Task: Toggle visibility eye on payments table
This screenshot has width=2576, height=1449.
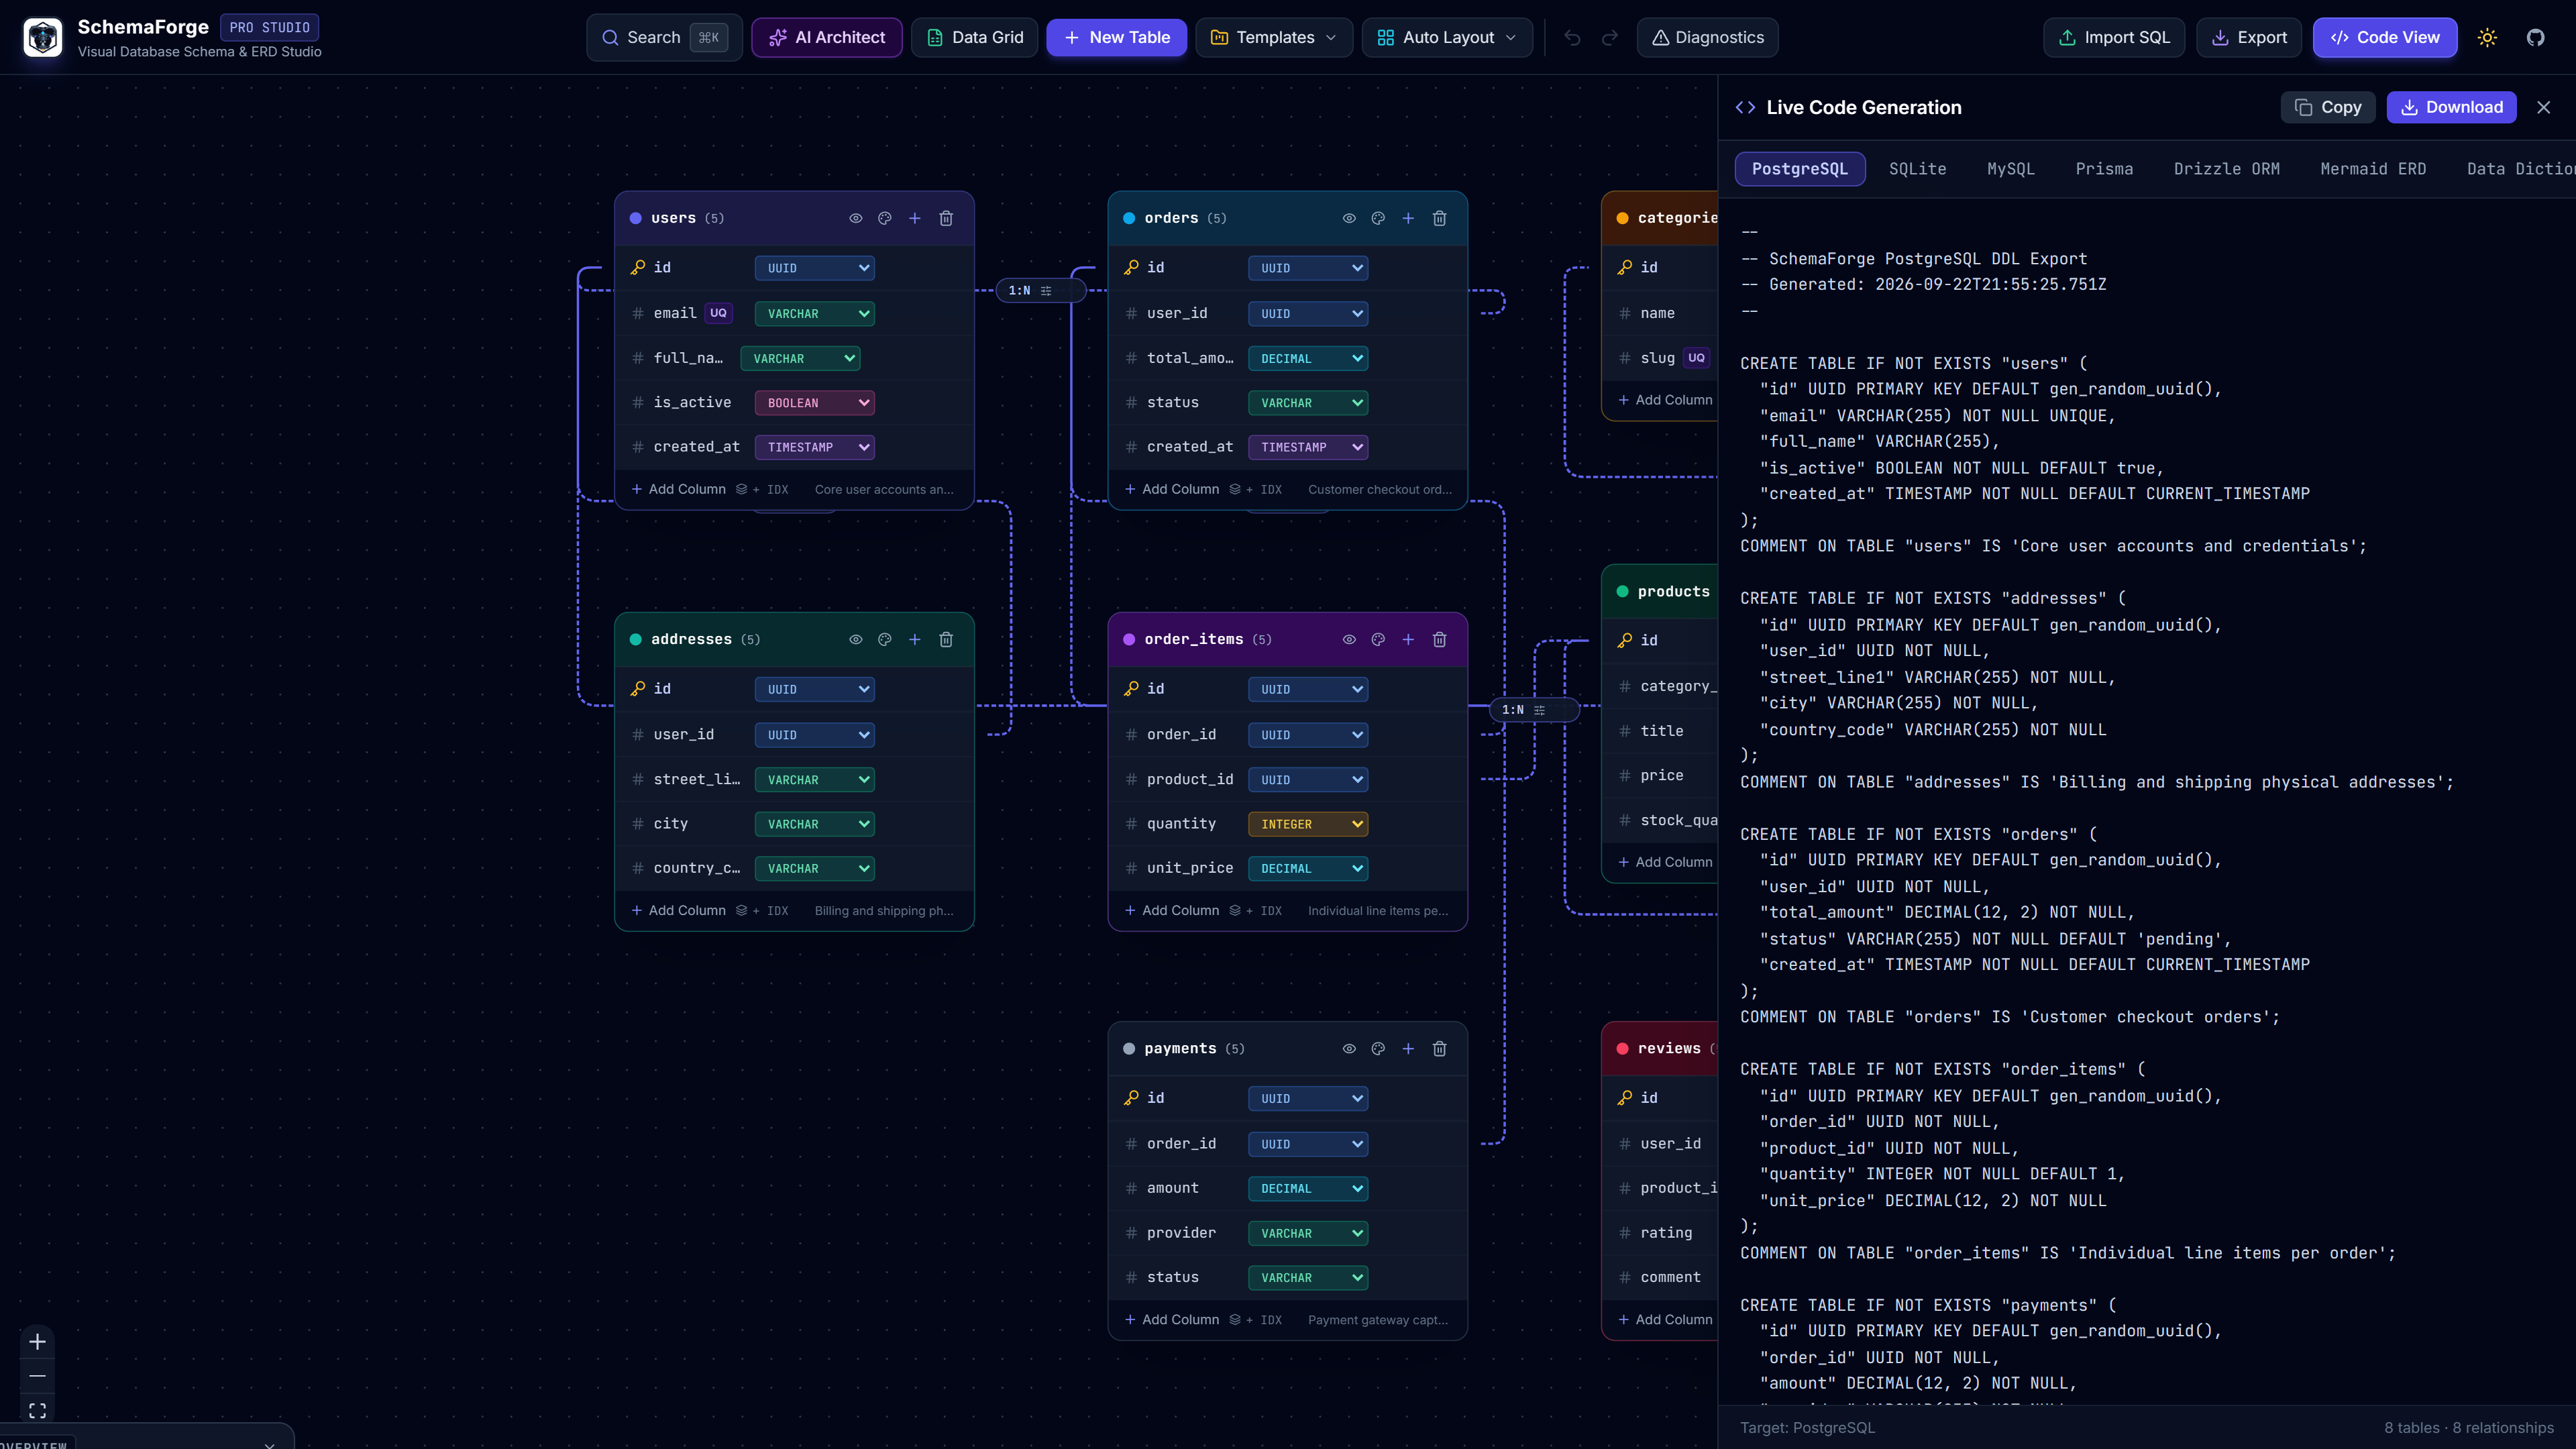Action: pos(1349,1048)
